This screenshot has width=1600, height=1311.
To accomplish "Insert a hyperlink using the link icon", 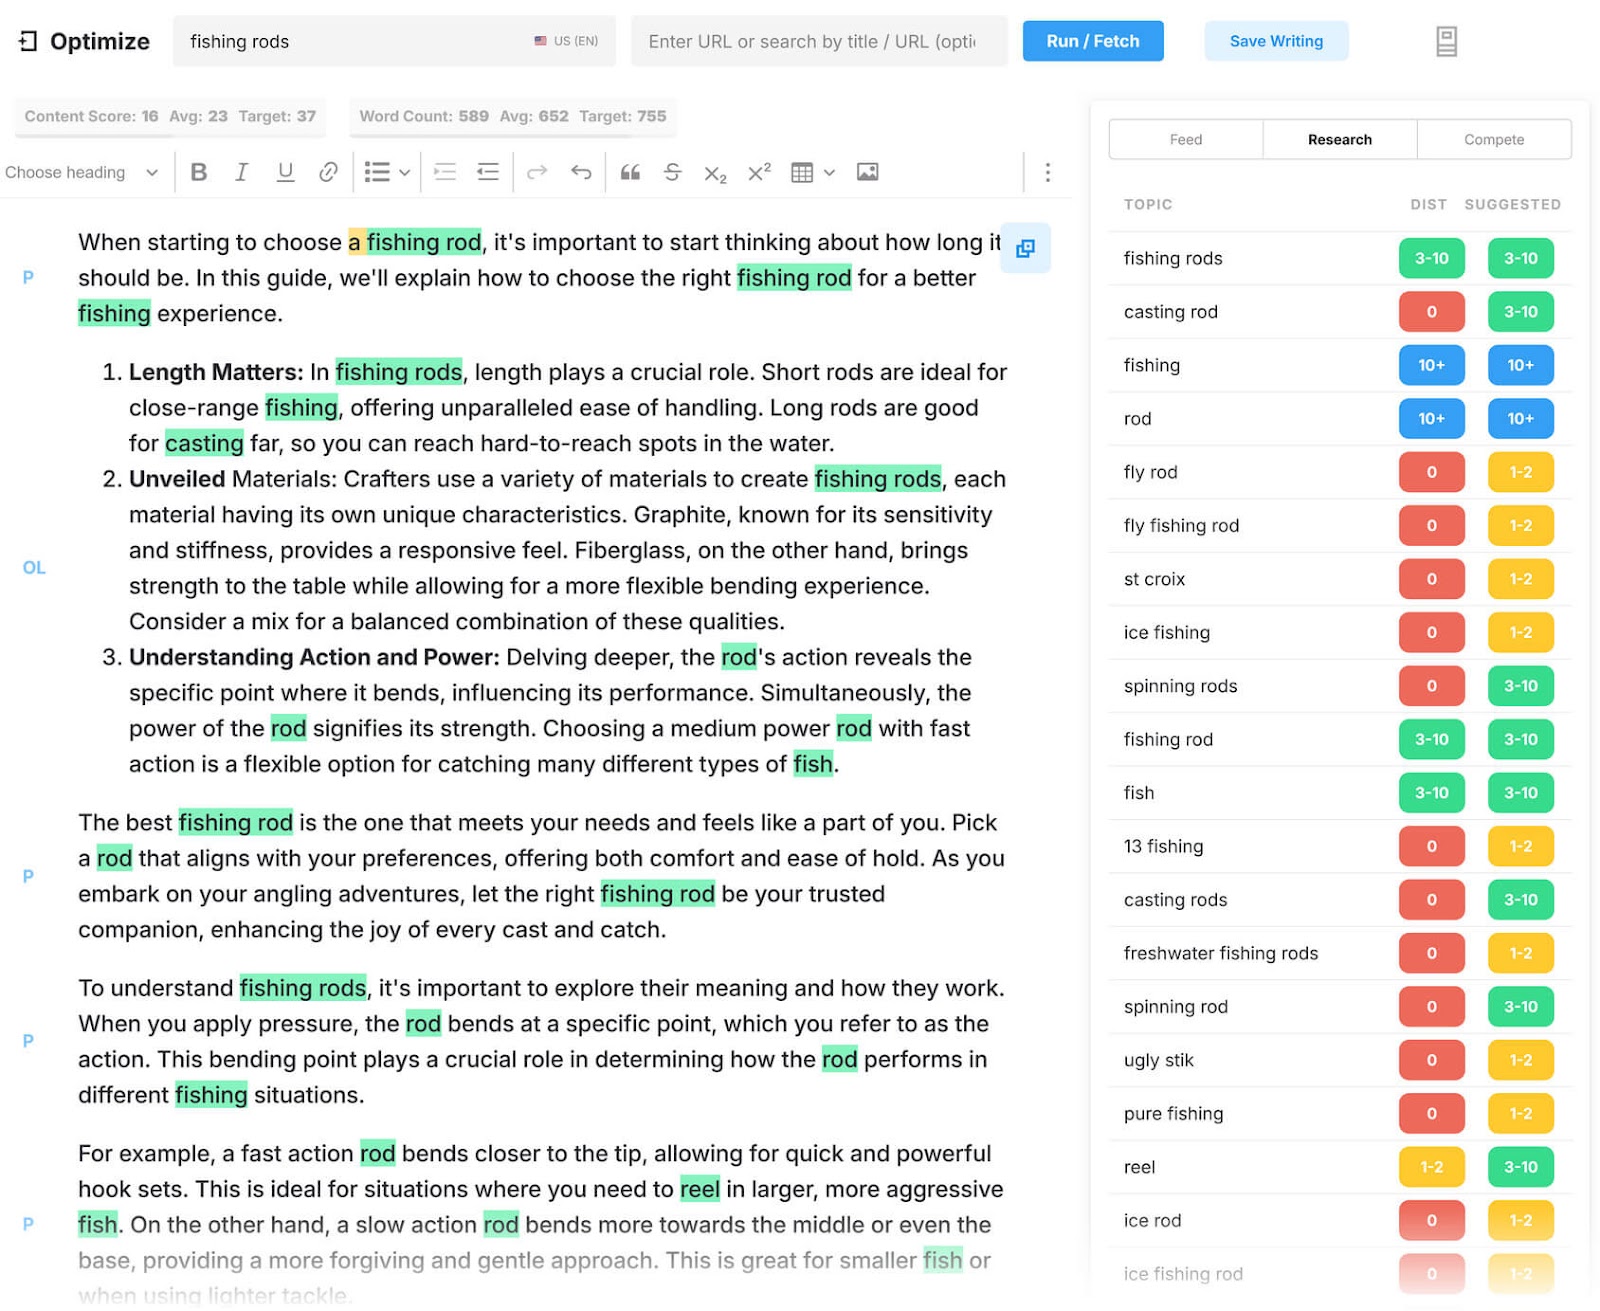I will tap(328, 171).
